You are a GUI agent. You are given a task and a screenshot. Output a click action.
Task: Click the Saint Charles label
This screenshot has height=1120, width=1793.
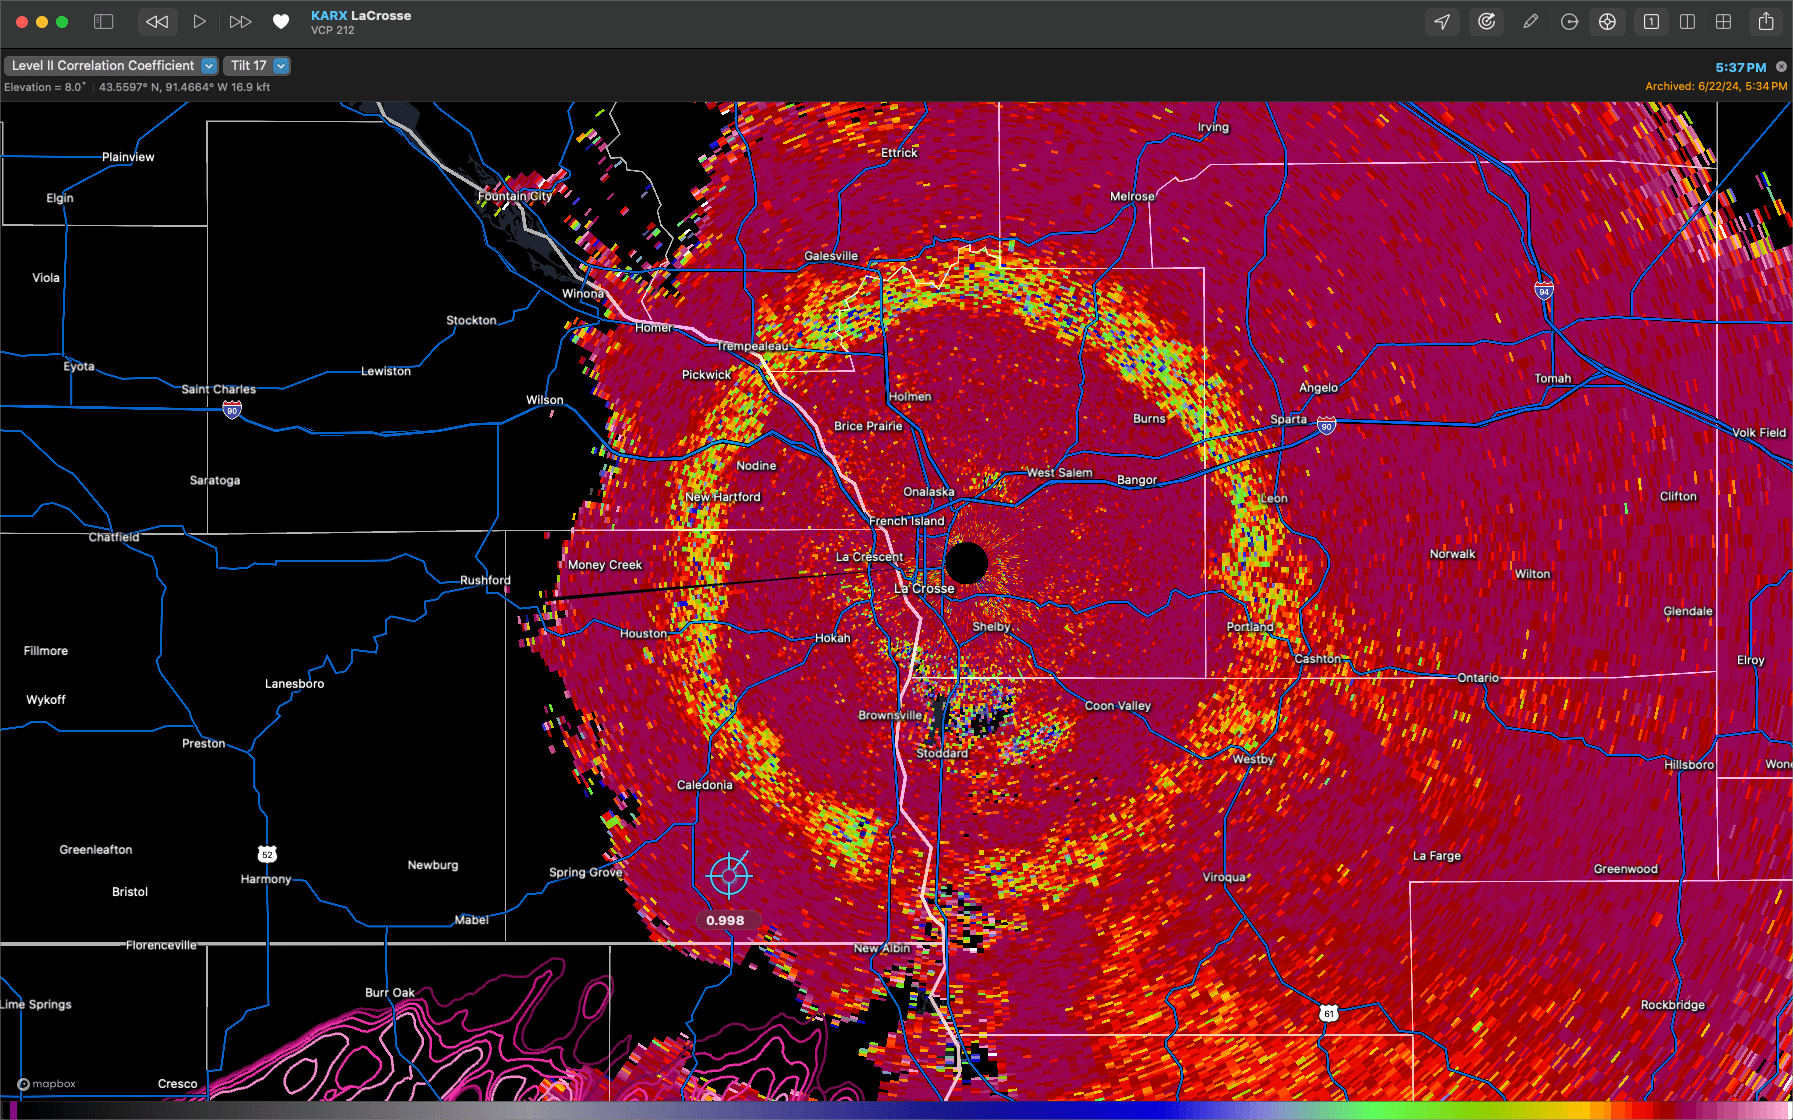(x=218, y=389)
